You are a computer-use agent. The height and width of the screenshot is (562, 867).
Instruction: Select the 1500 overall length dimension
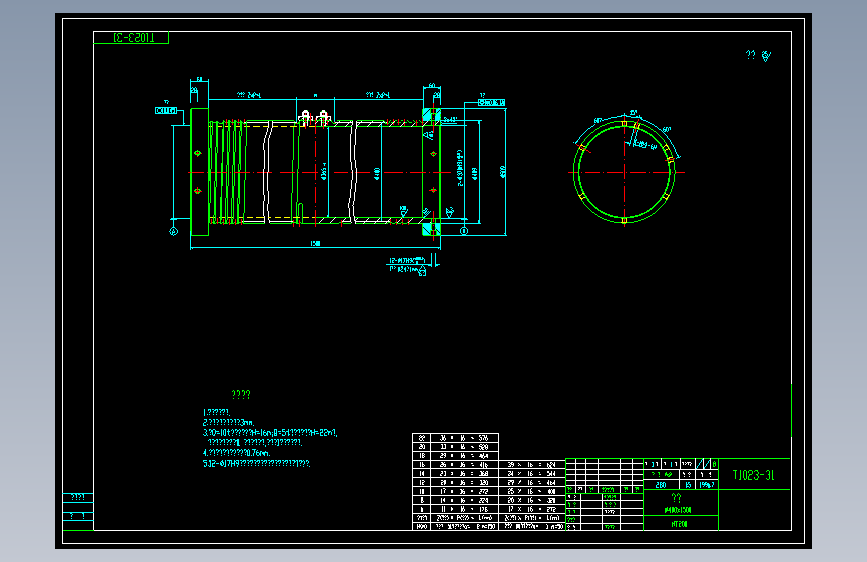pyautogui.click(x=315, y=243)
